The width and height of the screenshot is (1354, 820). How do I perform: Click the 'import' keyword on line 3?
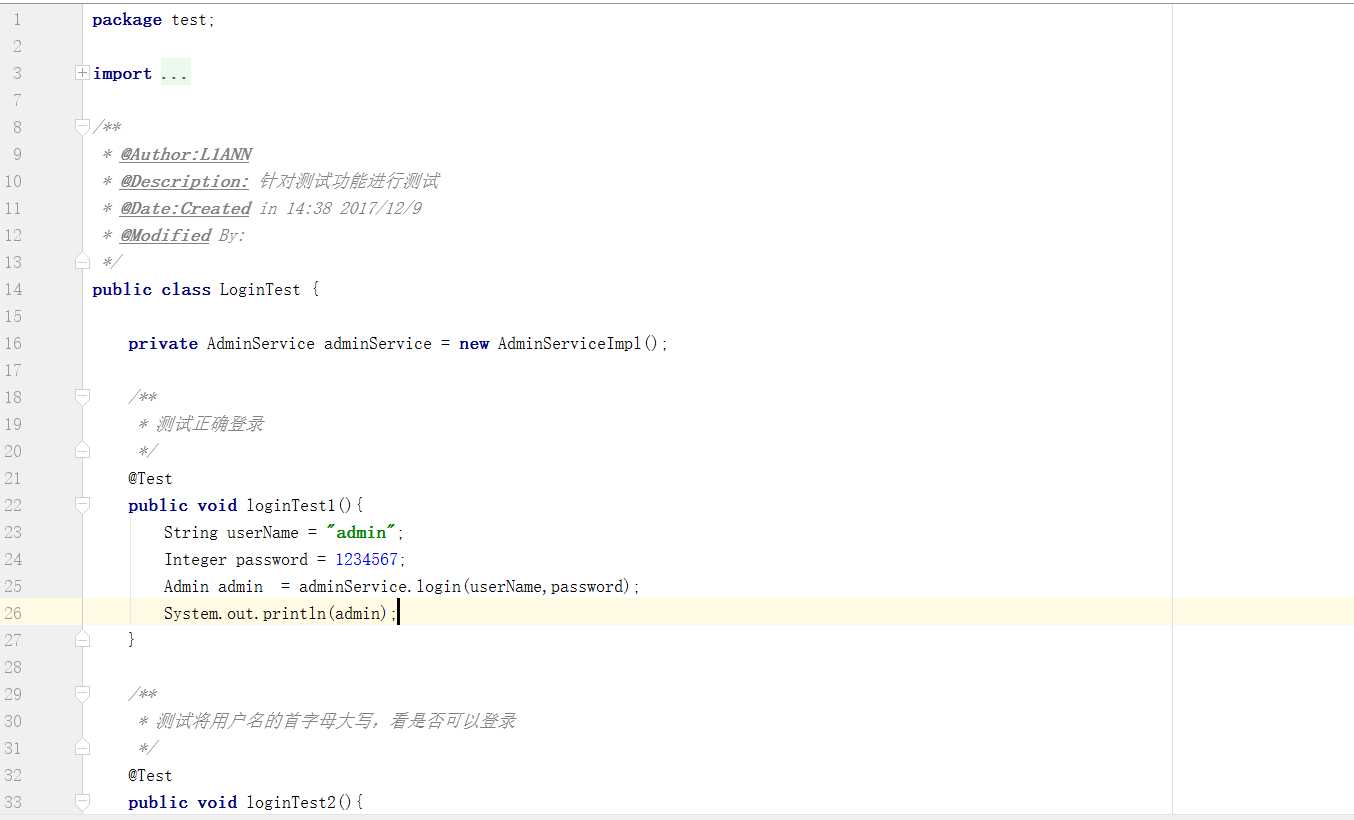click(x=122, y=74)
